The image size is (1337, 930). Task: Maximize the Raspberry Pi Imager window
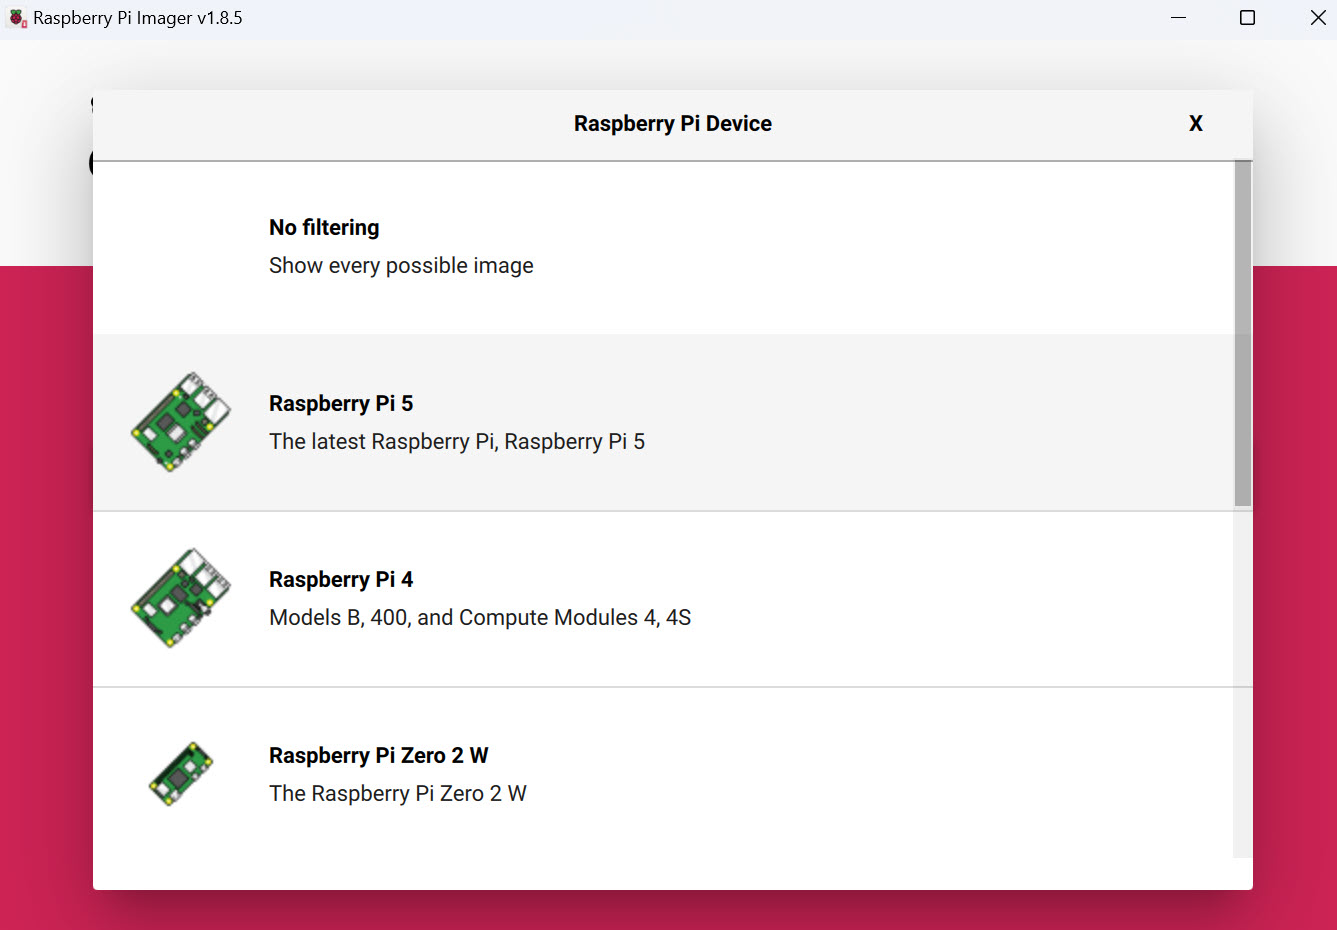click(x=1247, y=18)
